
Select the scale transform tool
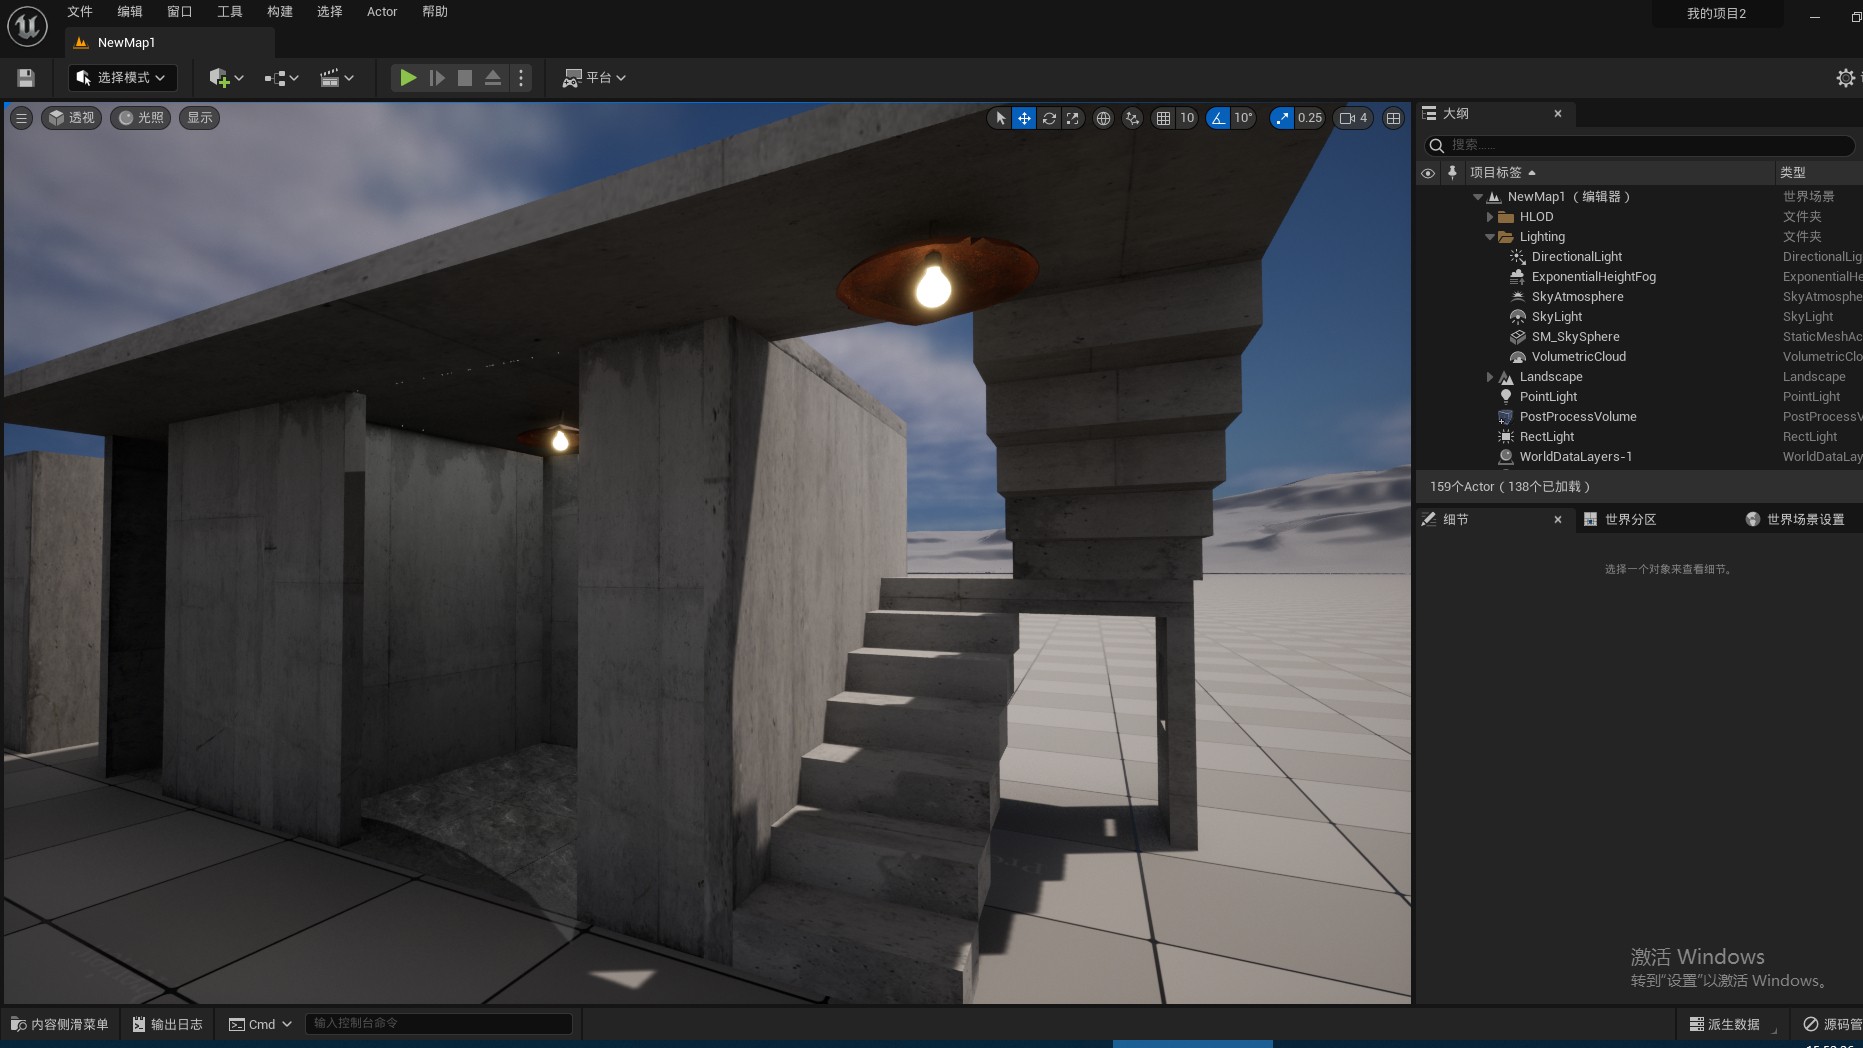pyautogui.click(x=1072, y=118)
